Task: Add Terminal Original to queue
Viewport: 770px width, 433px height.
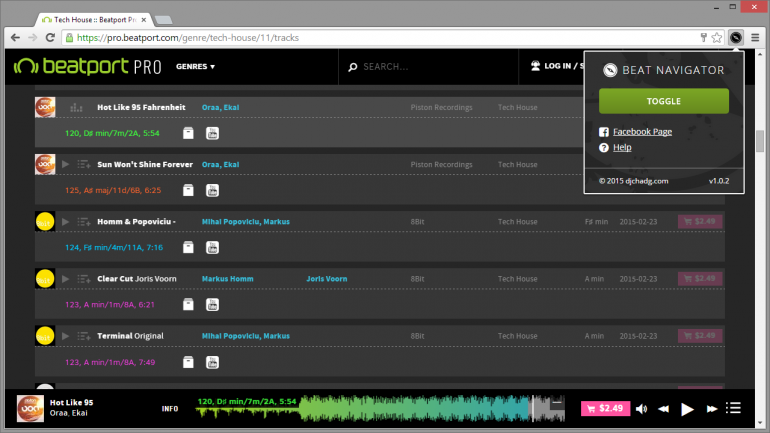Action: (83, 336)
